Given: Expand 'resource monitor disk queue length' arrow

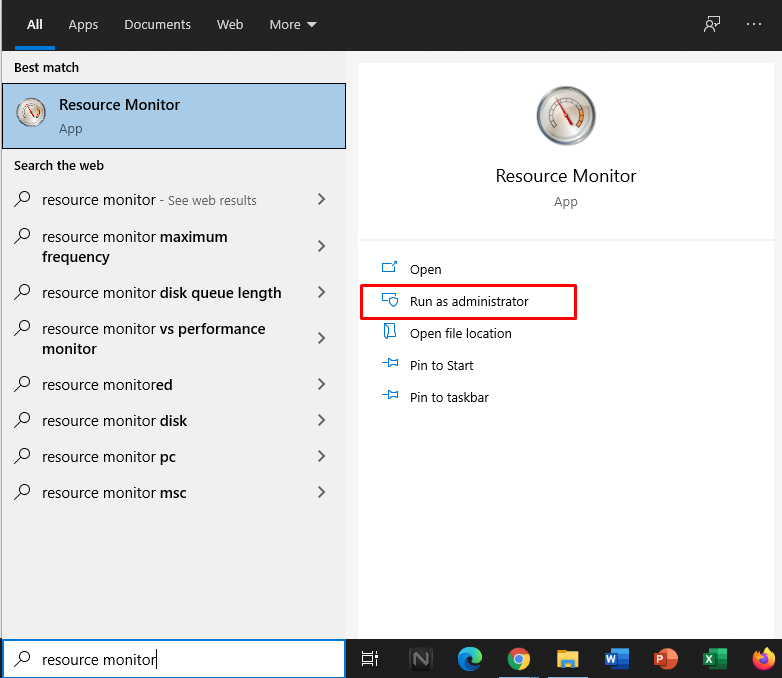Looking at the screenshot, I should tap(322, 292).
